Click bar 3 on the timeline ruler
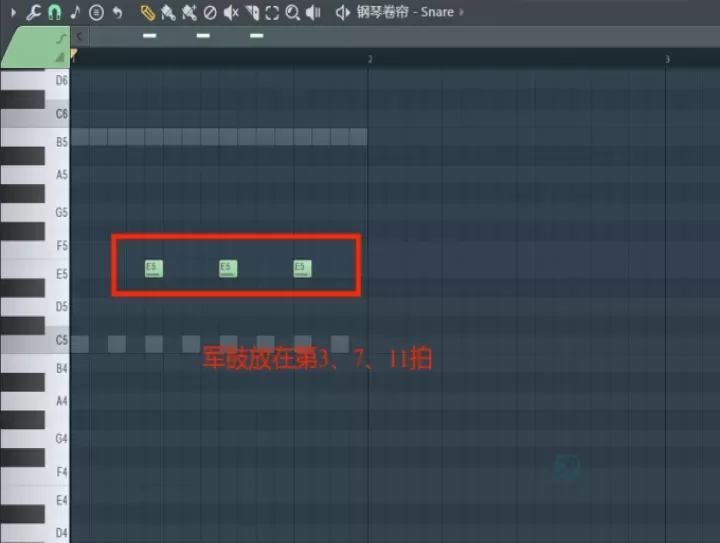 tap(667, 59)
